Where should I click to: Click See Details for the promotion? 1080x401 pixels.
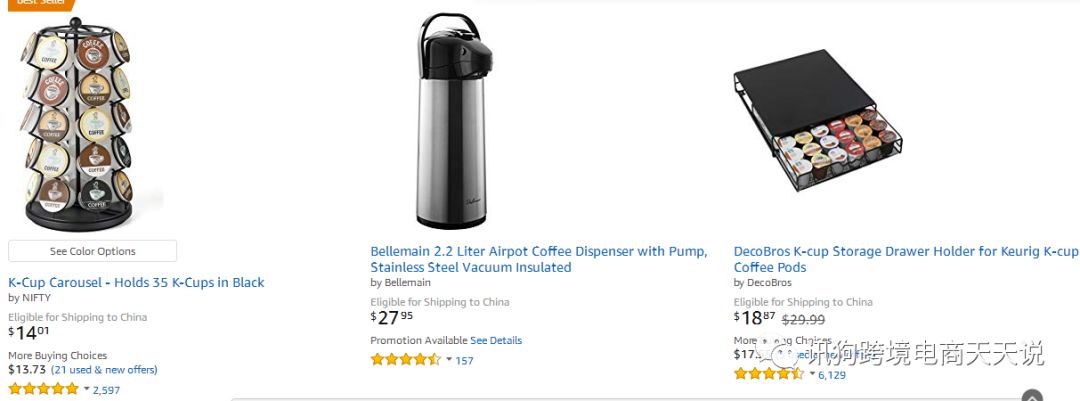(496, 340)
